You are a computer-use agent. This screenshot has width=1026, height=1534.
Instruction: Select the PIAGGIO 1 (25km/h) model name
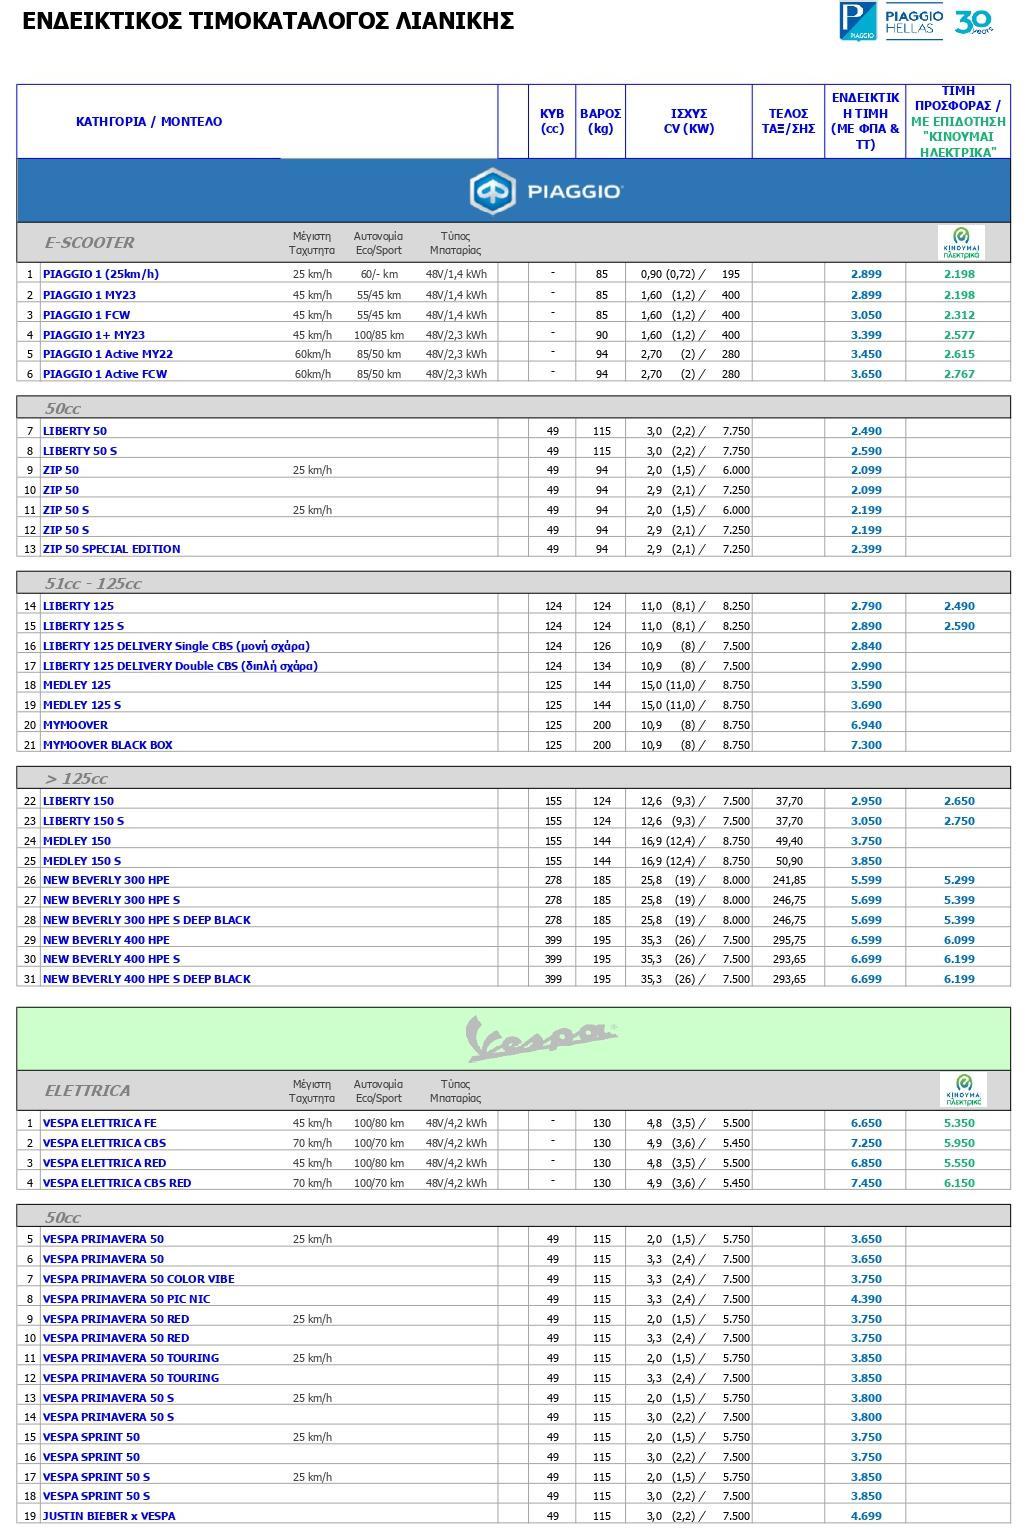point(101,274)
